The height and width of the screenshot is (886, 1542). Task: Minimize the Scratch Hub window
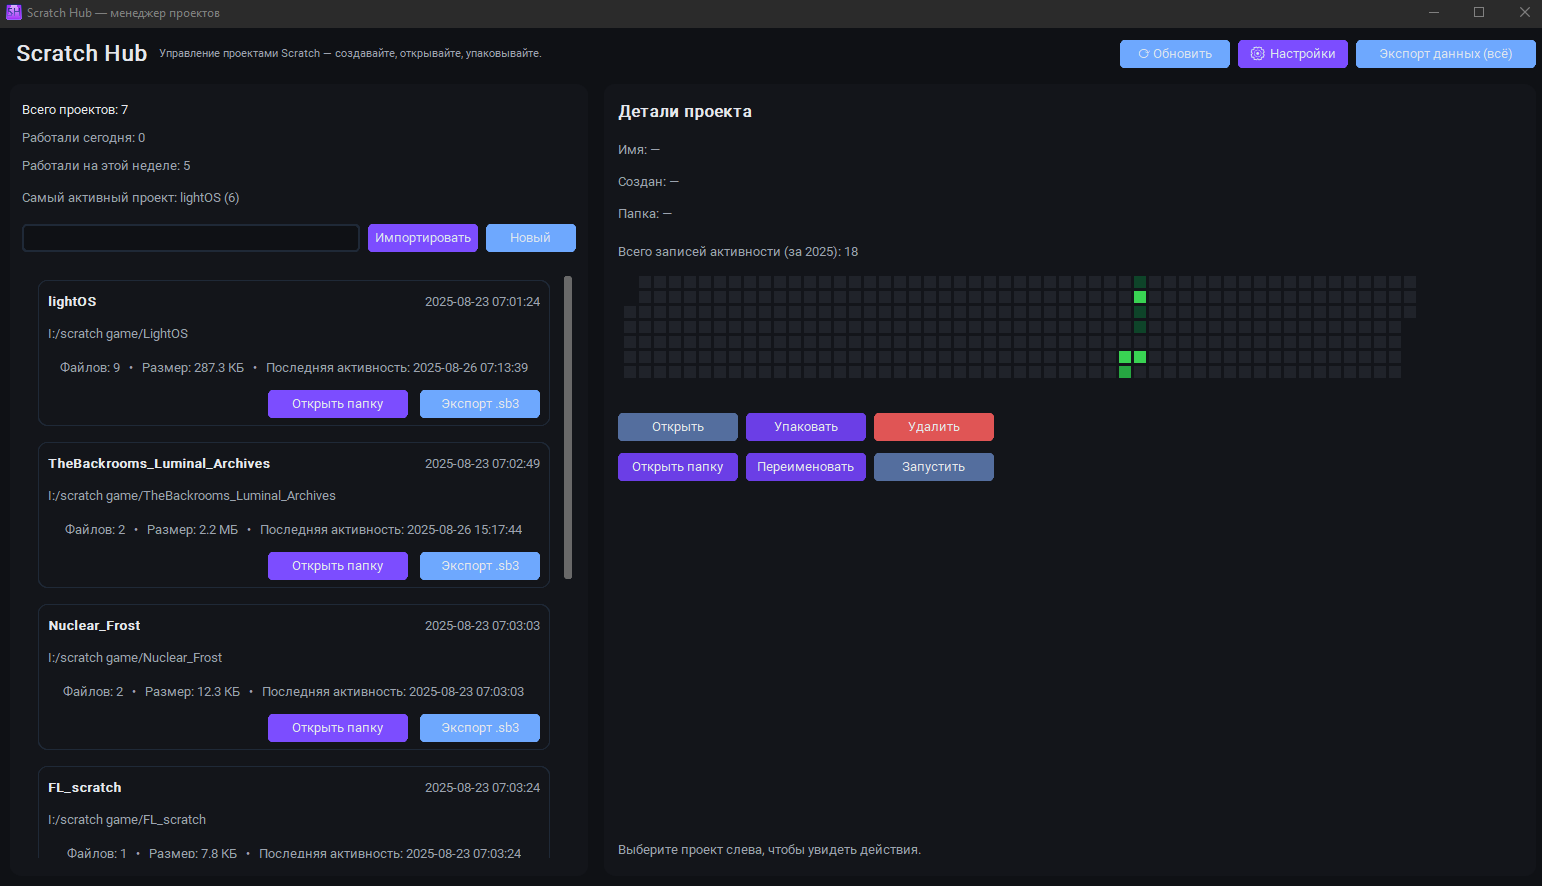[1433, 12]
